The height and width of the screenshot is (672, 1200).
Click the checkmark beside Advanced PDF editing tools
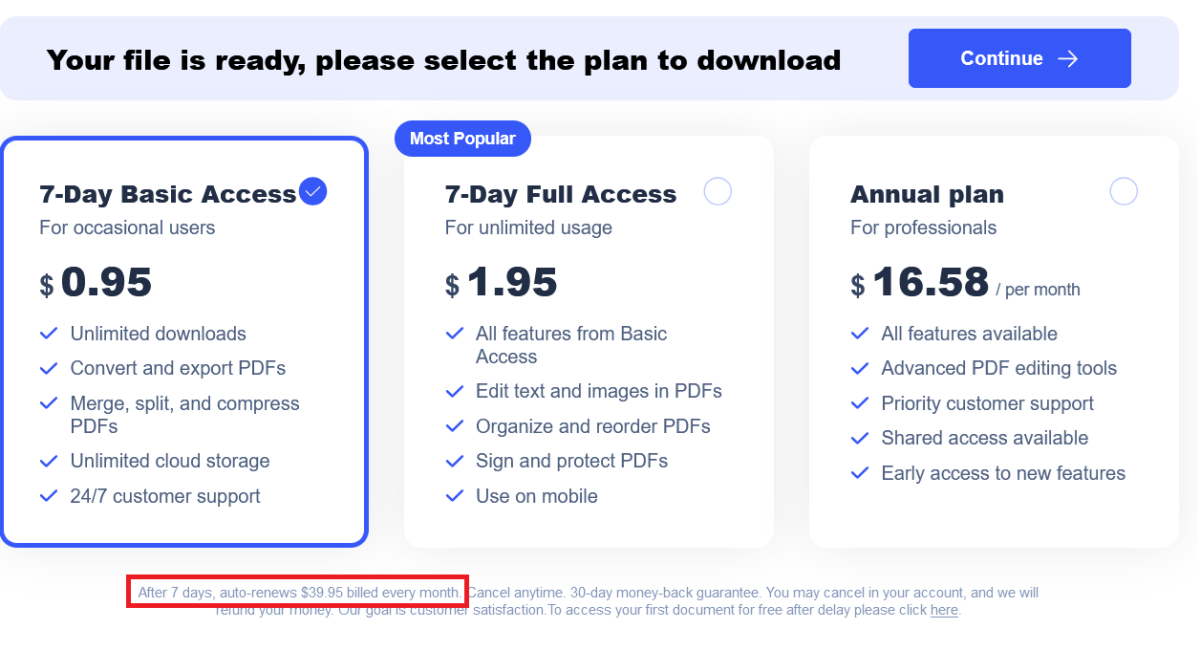click(x=860, y=368)
